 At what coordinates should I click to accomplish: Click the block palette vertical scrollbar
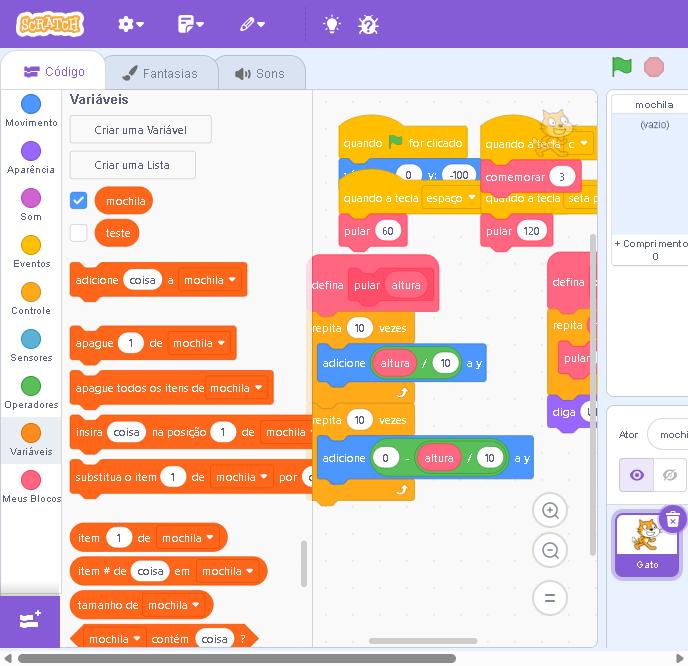304,564
